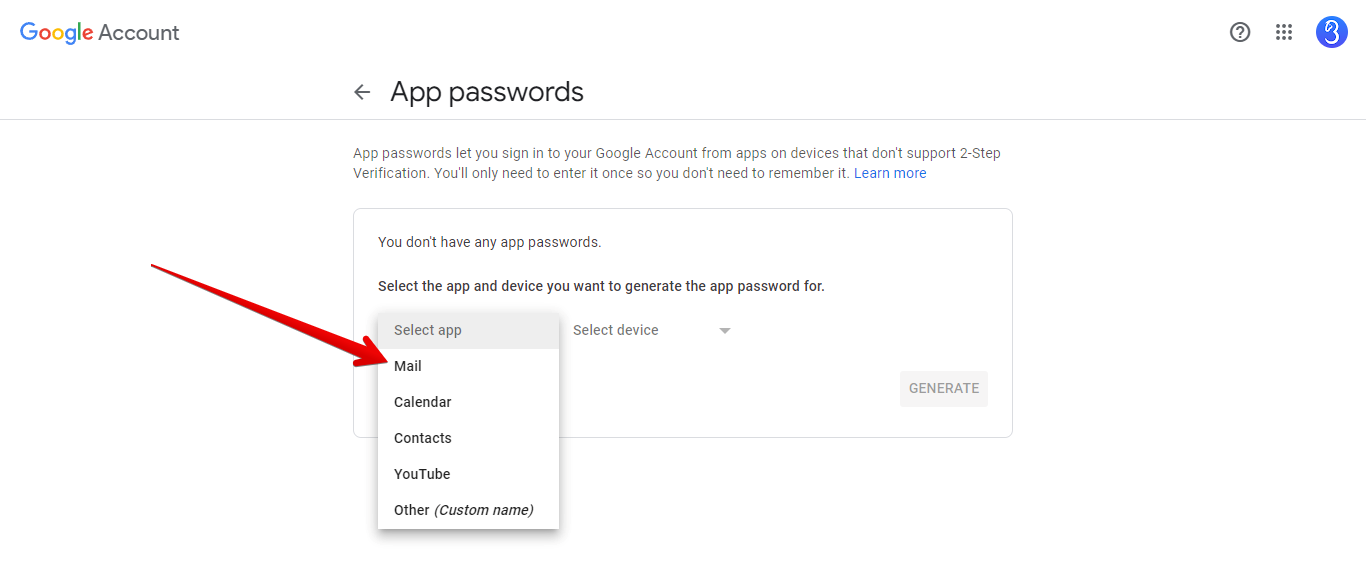
Task: Click the Select app dropdown header
Action: pos(468,330)
